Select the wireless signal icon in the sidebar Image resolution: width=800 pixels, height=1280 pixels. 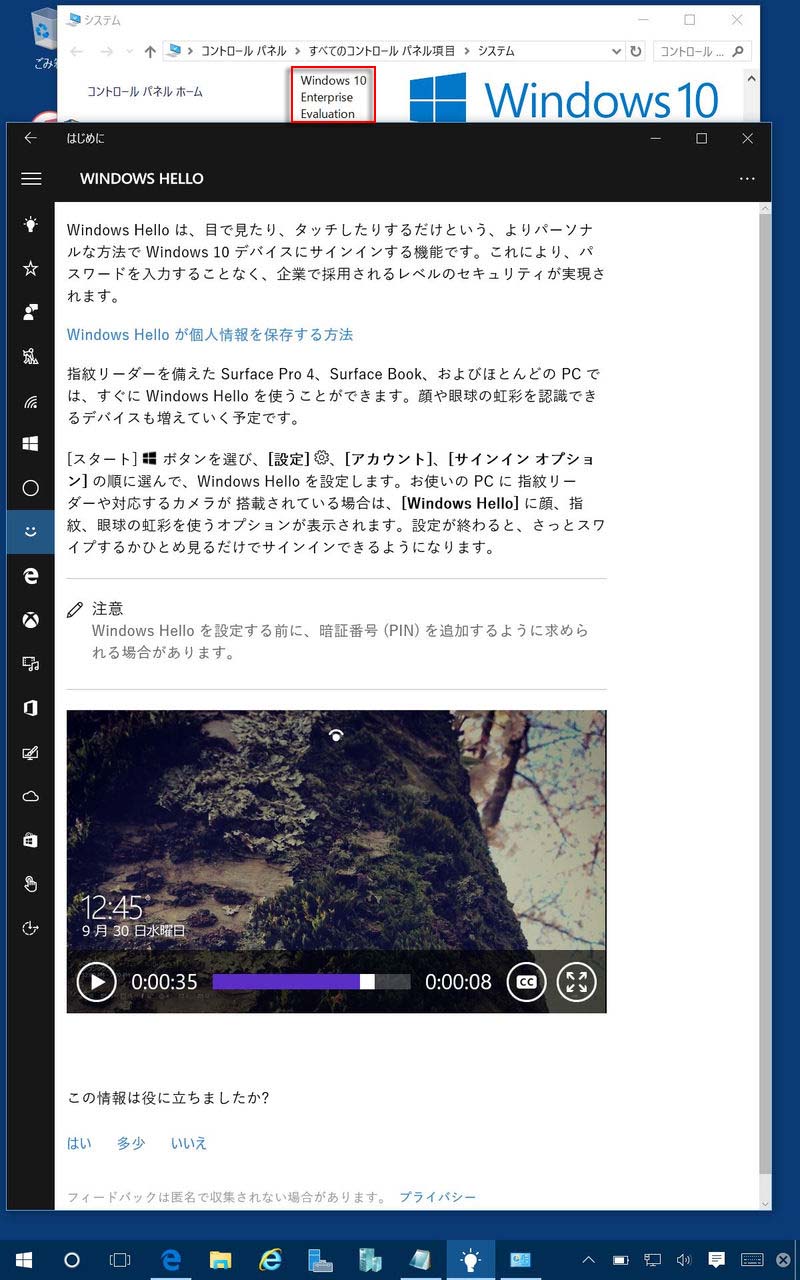coord(31,400)
